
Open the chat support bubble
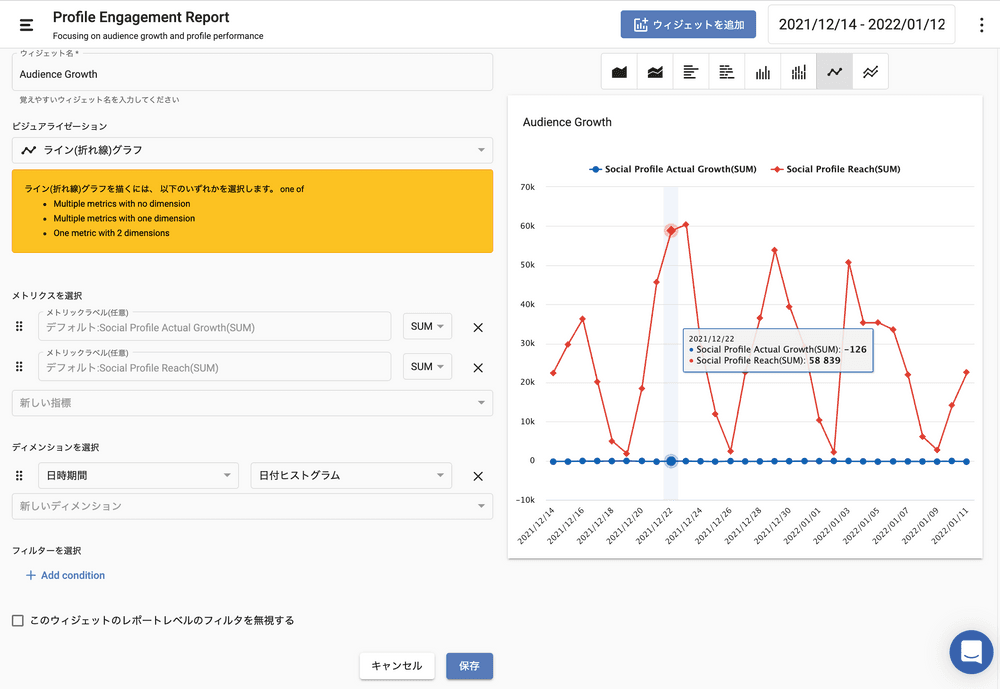click(x=971, y=652)
